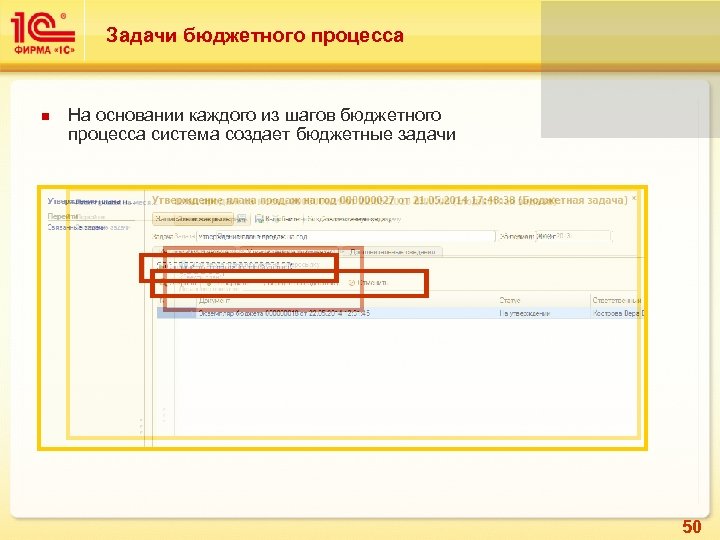Viewport: 720px width, 540px height.
Task: Close the budget task window
Action: pyautogui.click(x=634, y=198)
